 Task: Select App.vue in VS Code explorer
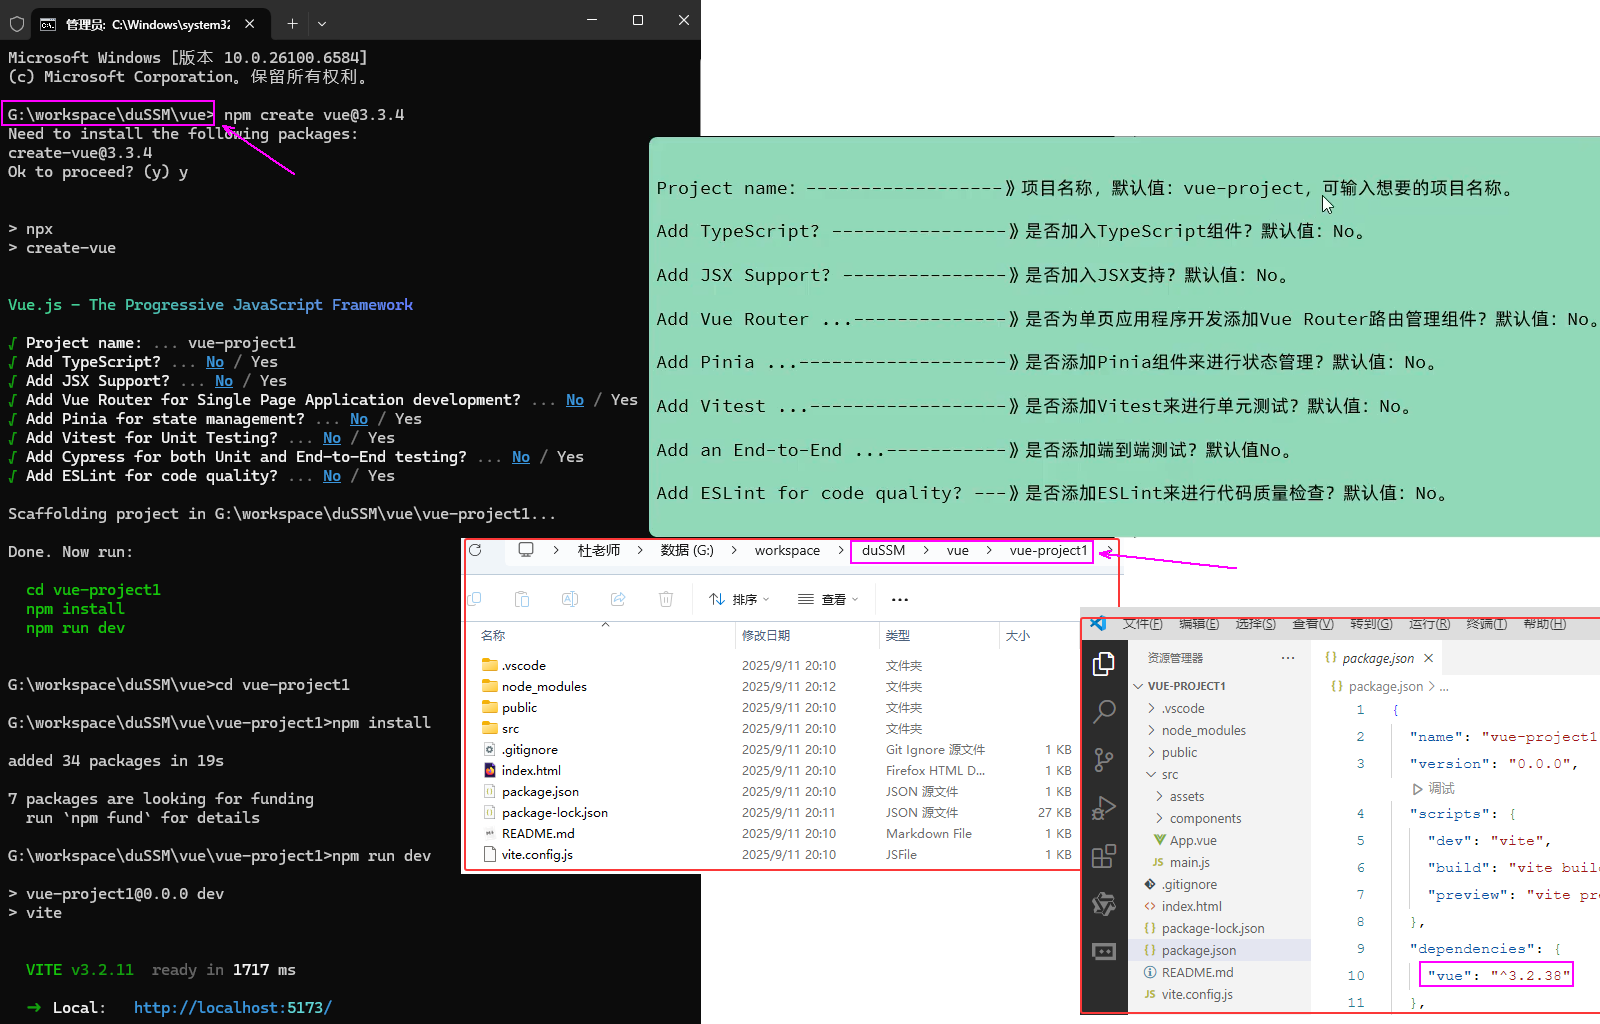1192,840
